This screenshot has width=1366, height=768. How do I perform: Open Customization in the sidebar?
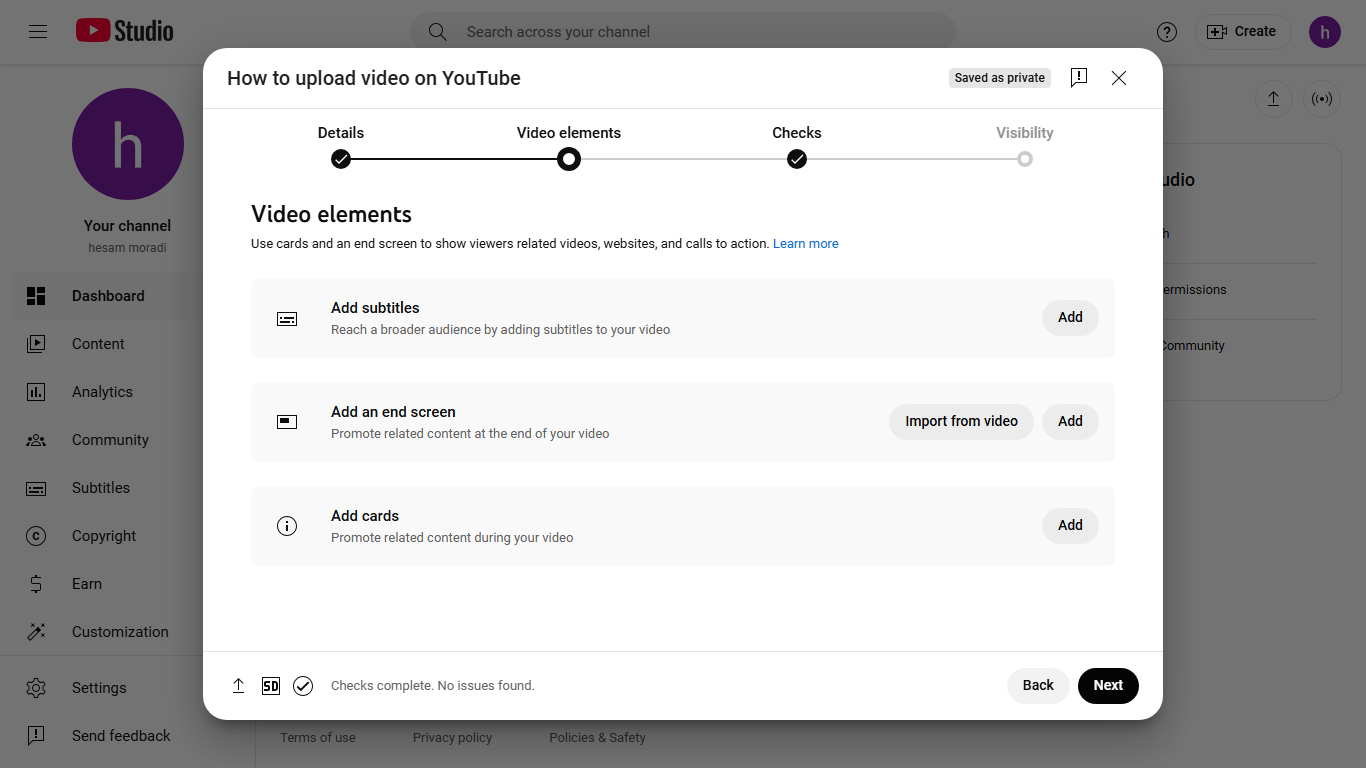[120, 632]
